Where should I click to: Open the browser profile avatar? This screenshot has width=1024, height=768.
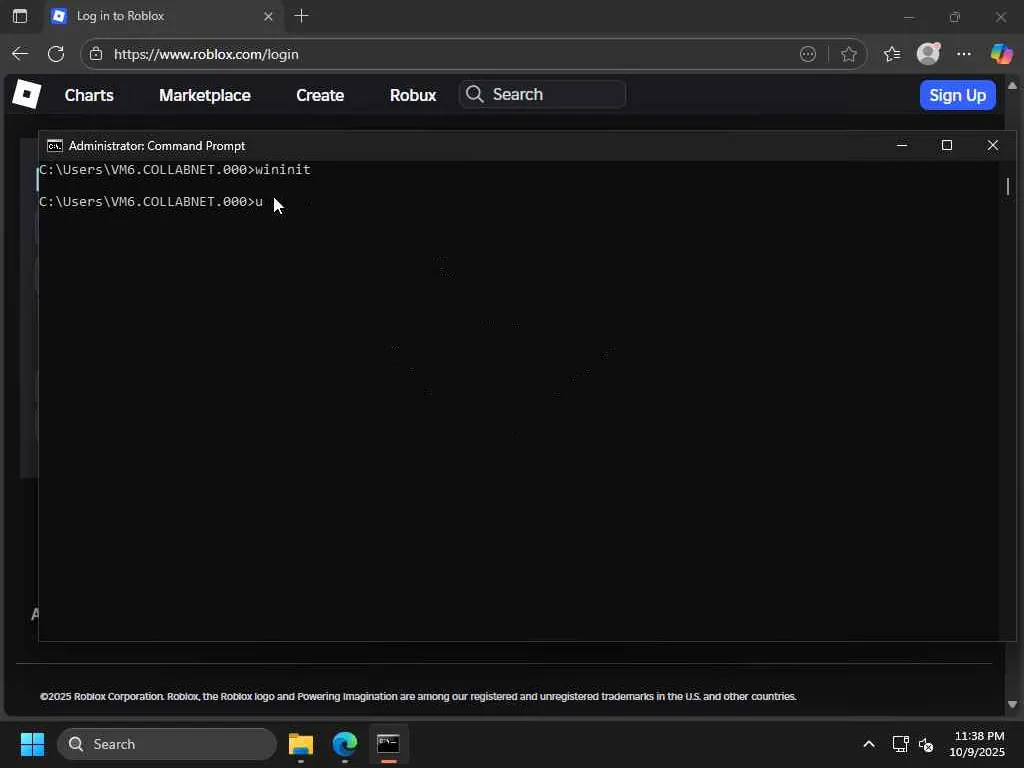point(928,54)
